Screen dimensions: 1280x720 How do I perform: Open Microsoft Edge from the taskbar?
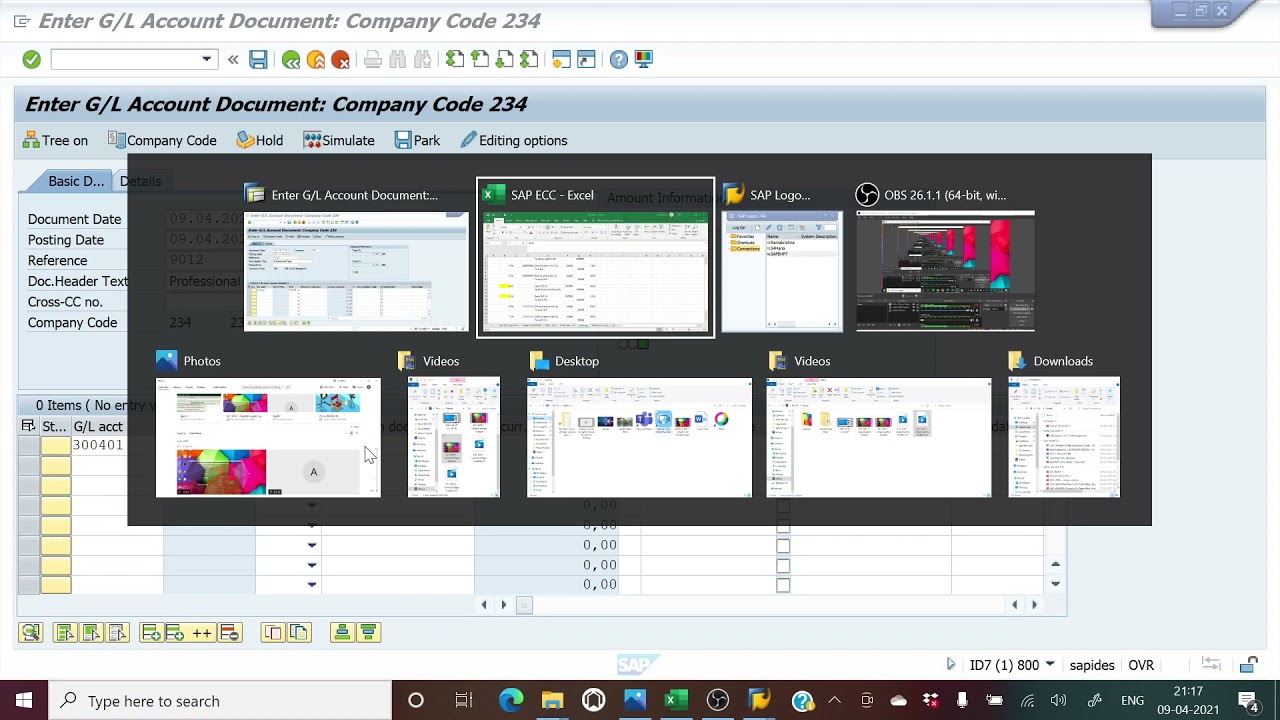(x=511, y=701)
